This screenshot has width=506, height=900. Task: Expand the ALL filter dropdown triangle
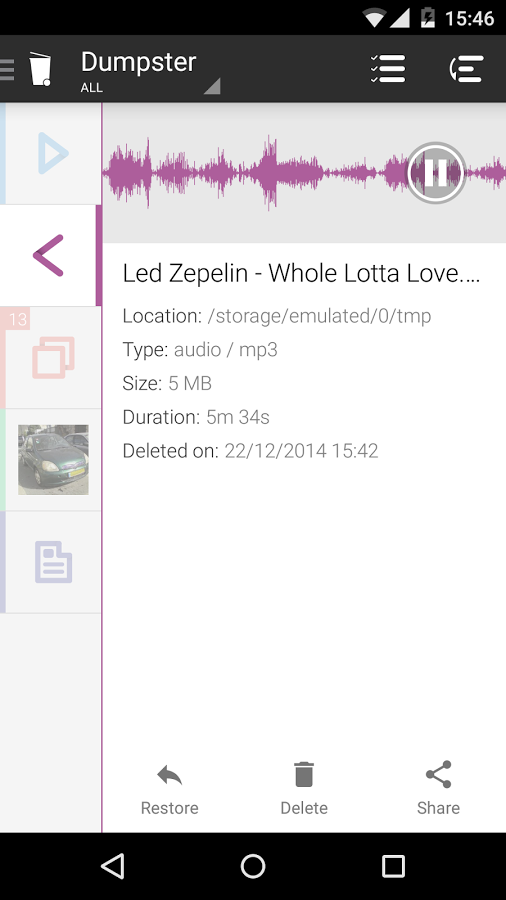point(212,86)
